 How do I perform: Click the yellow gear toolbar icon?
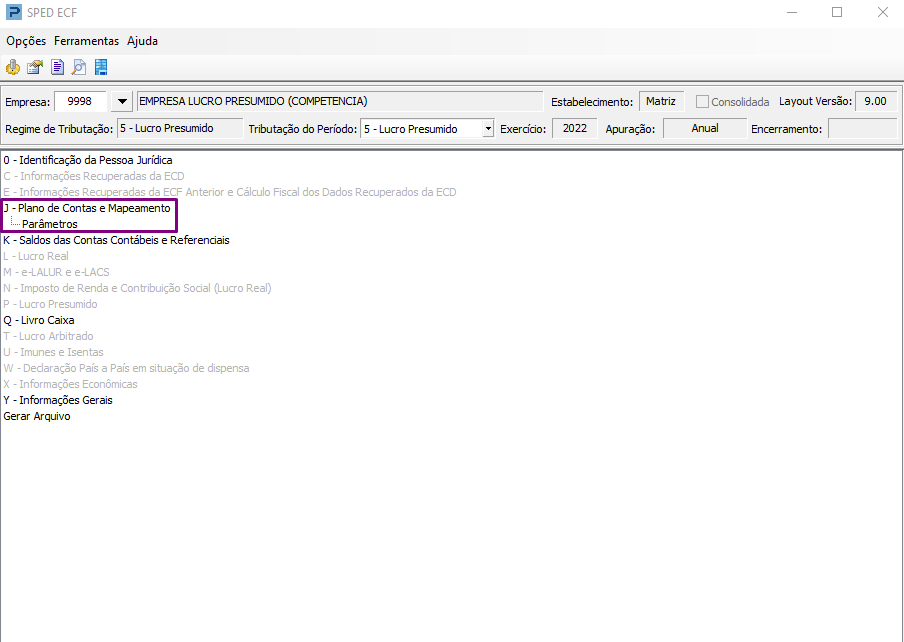click(x=13, y=67)
